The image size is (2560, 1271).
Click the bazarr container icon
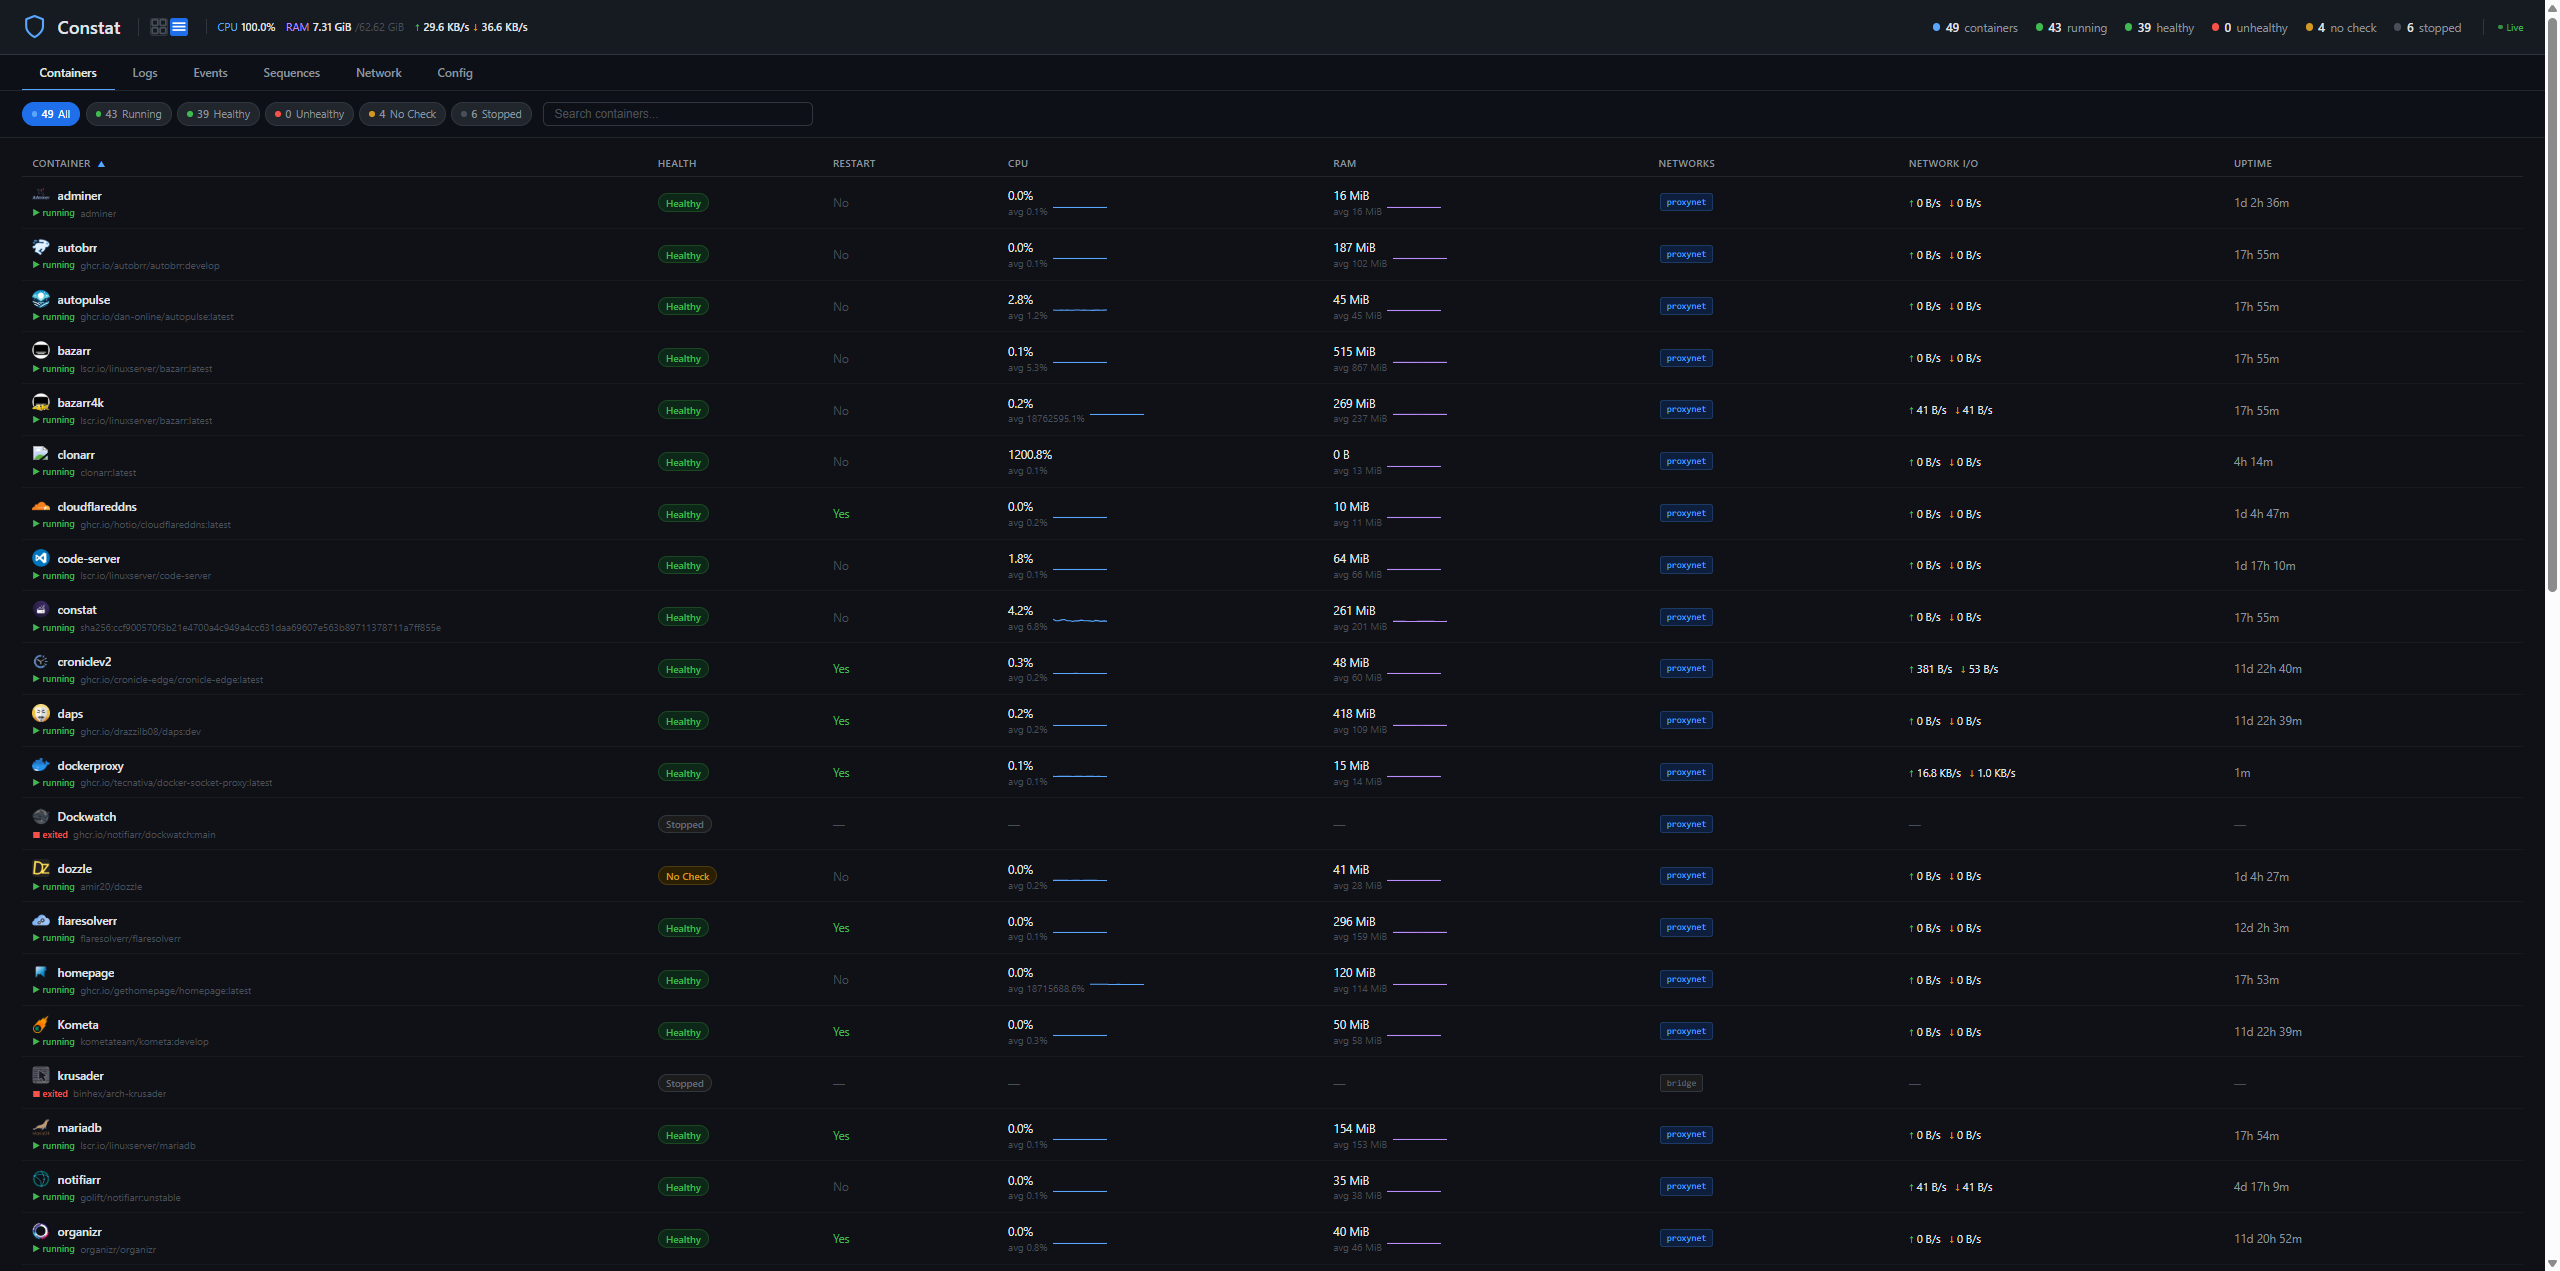41,350
